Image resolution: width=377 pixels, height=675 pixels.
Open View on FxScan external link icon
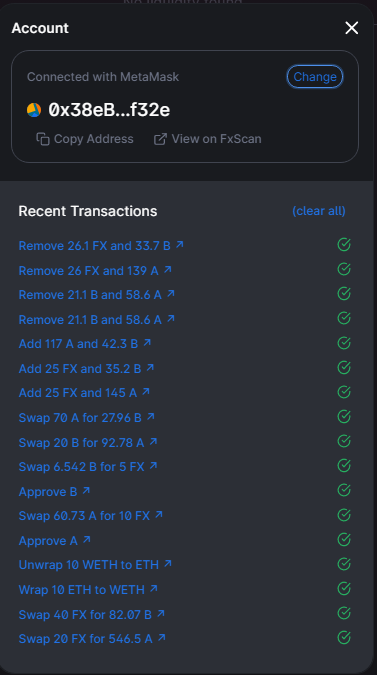click(160, 139)
